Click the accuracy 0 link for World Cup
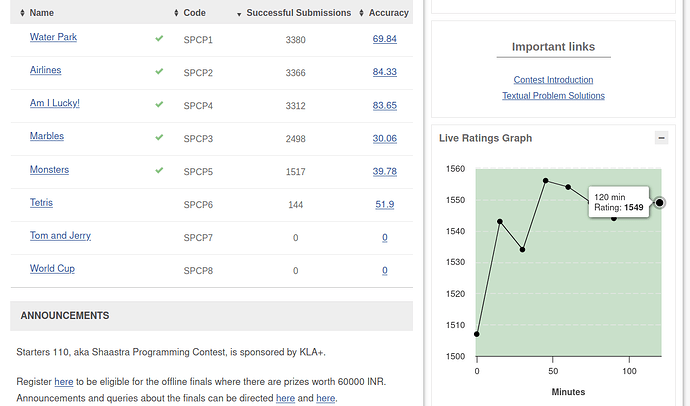The width and height of the screenshot is (690, 406). point(385,271)
